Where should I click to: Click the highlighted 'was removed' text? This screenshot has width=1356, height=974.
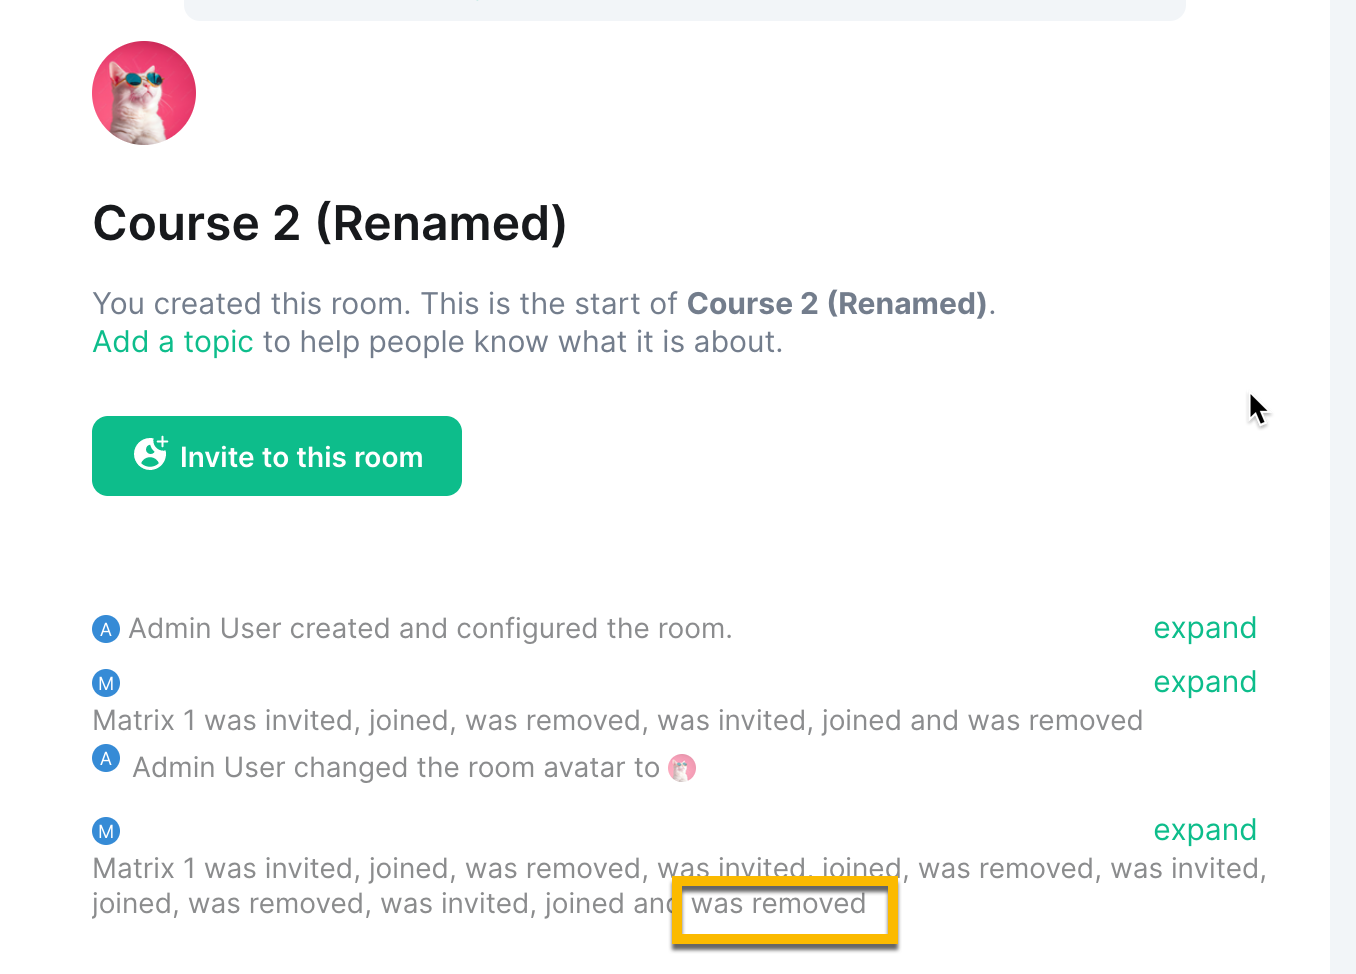[779, 904]
